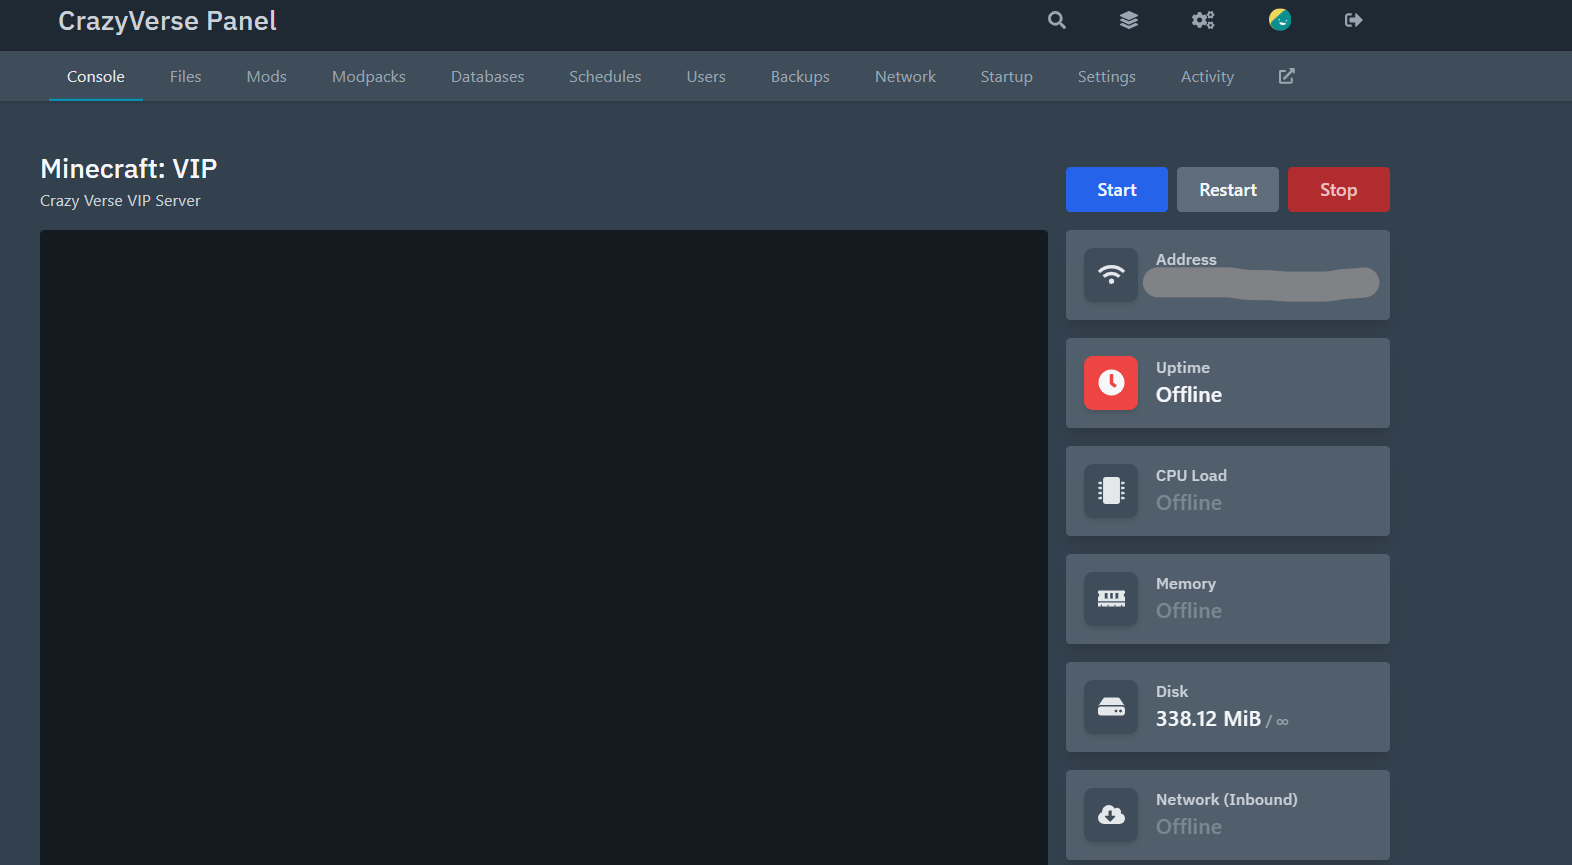Click the 338.12 MiB disk value
Viewport: 1572px width, 865px height.
(1208, 719)
